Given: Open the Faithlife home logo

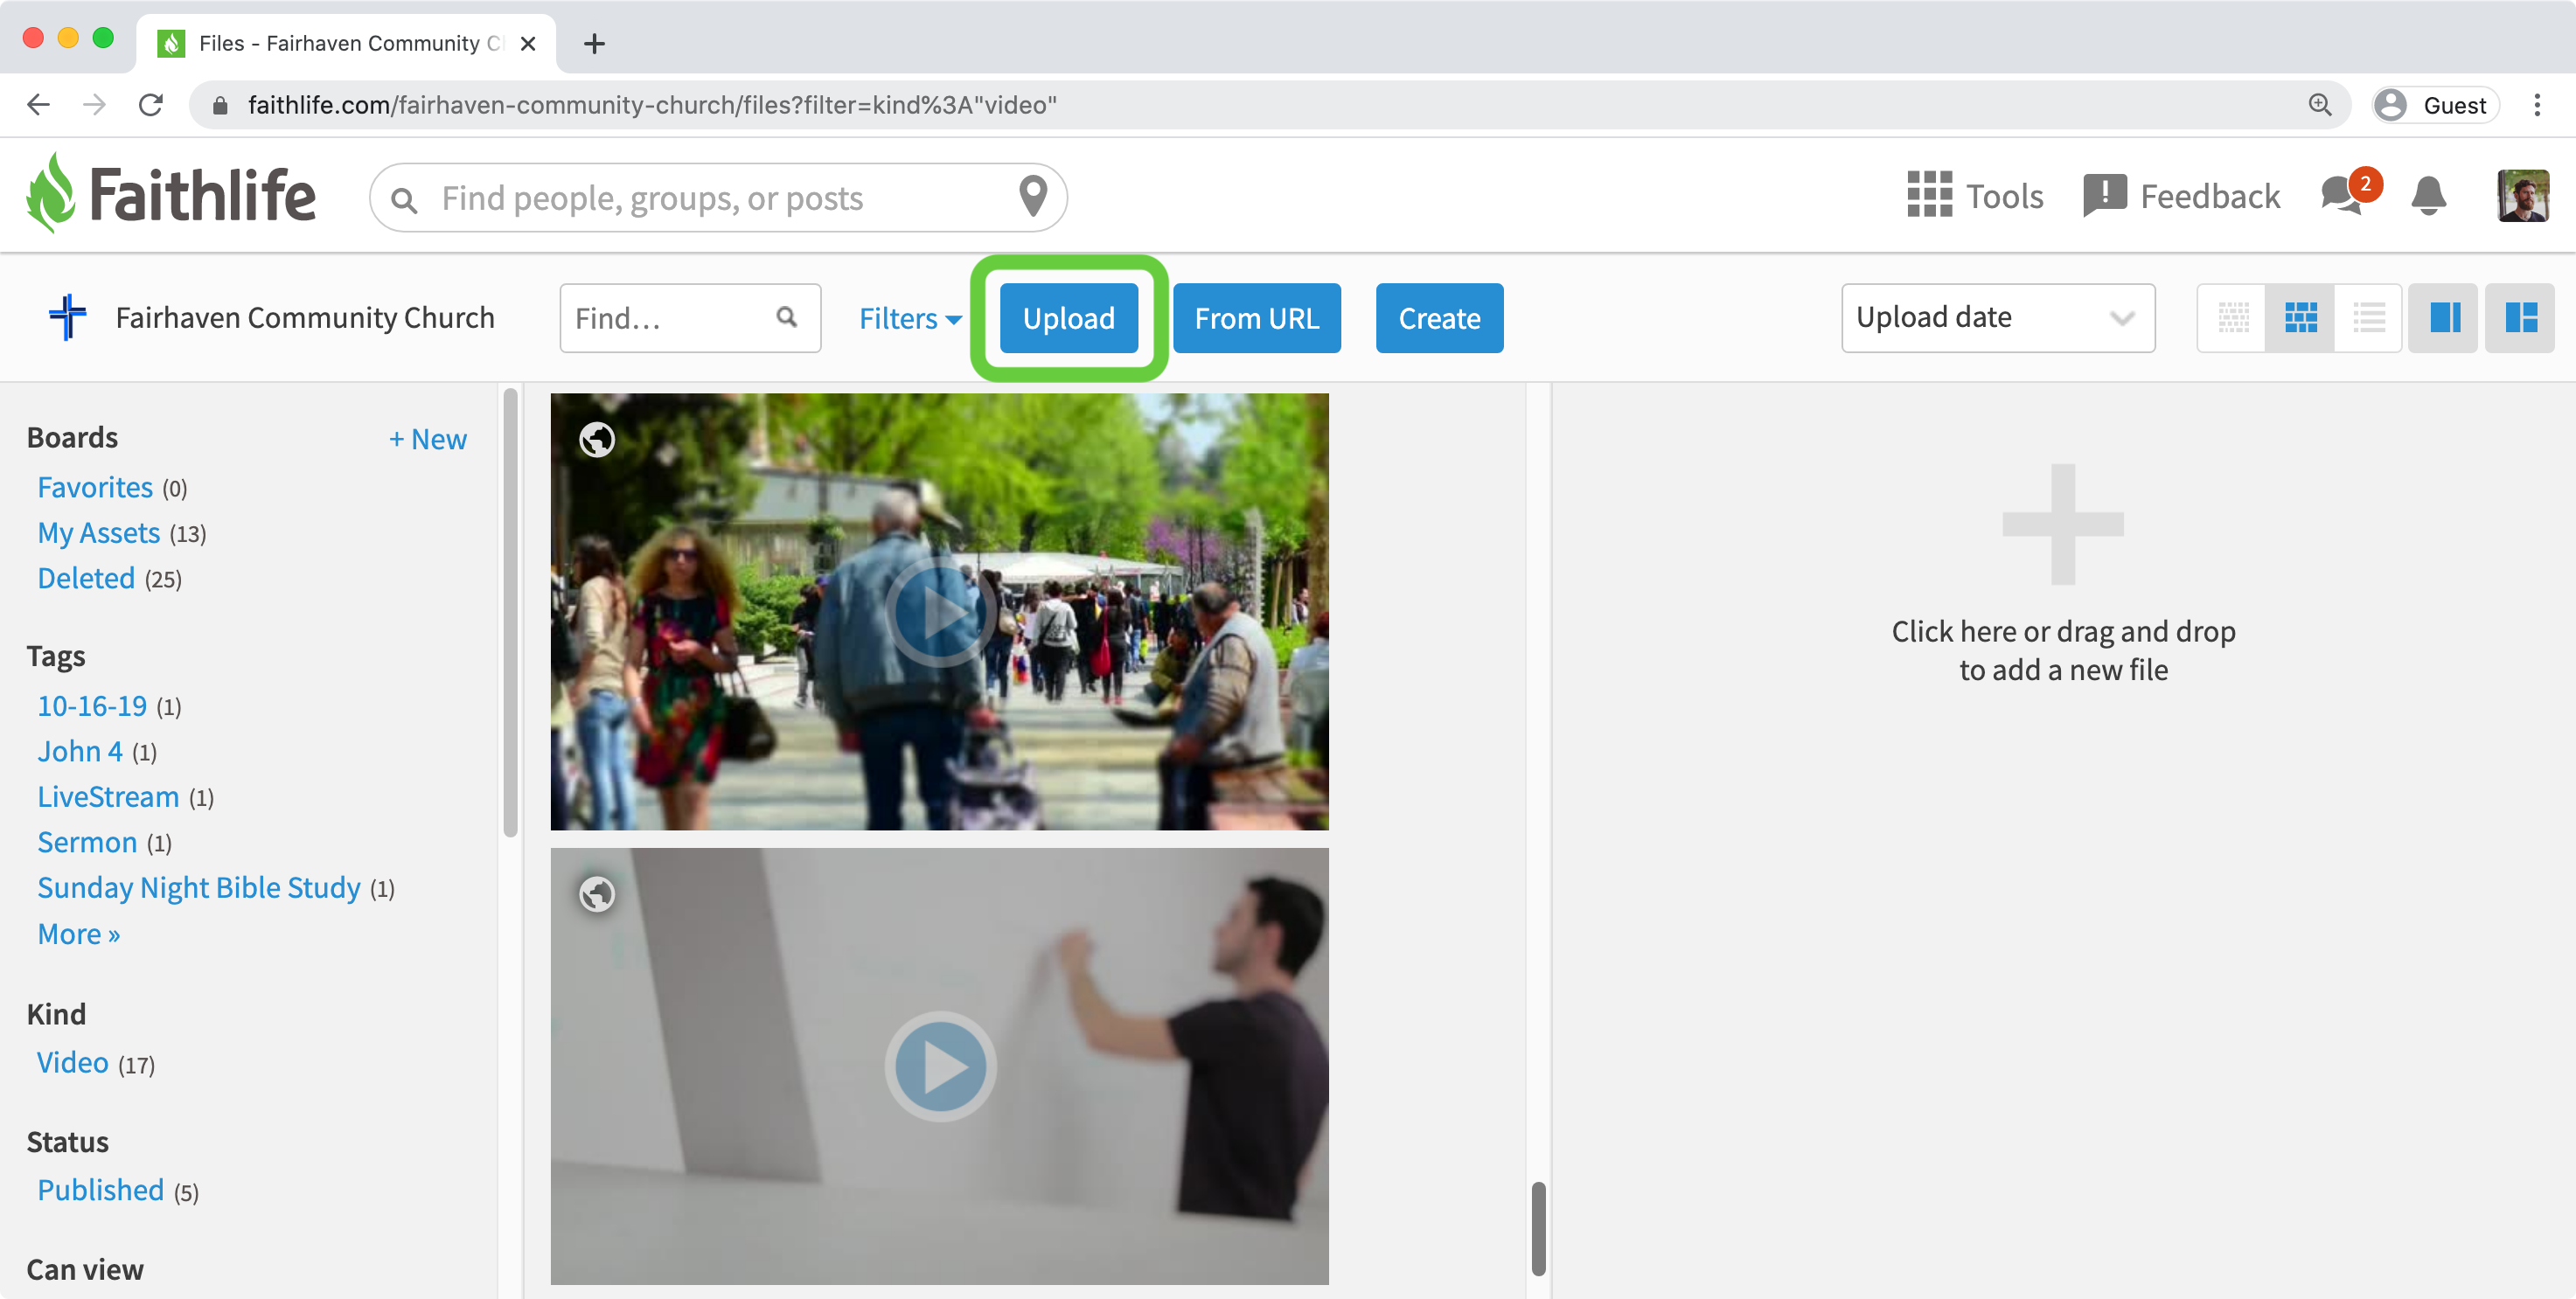Looking at the screenshot, I should 171,194.
